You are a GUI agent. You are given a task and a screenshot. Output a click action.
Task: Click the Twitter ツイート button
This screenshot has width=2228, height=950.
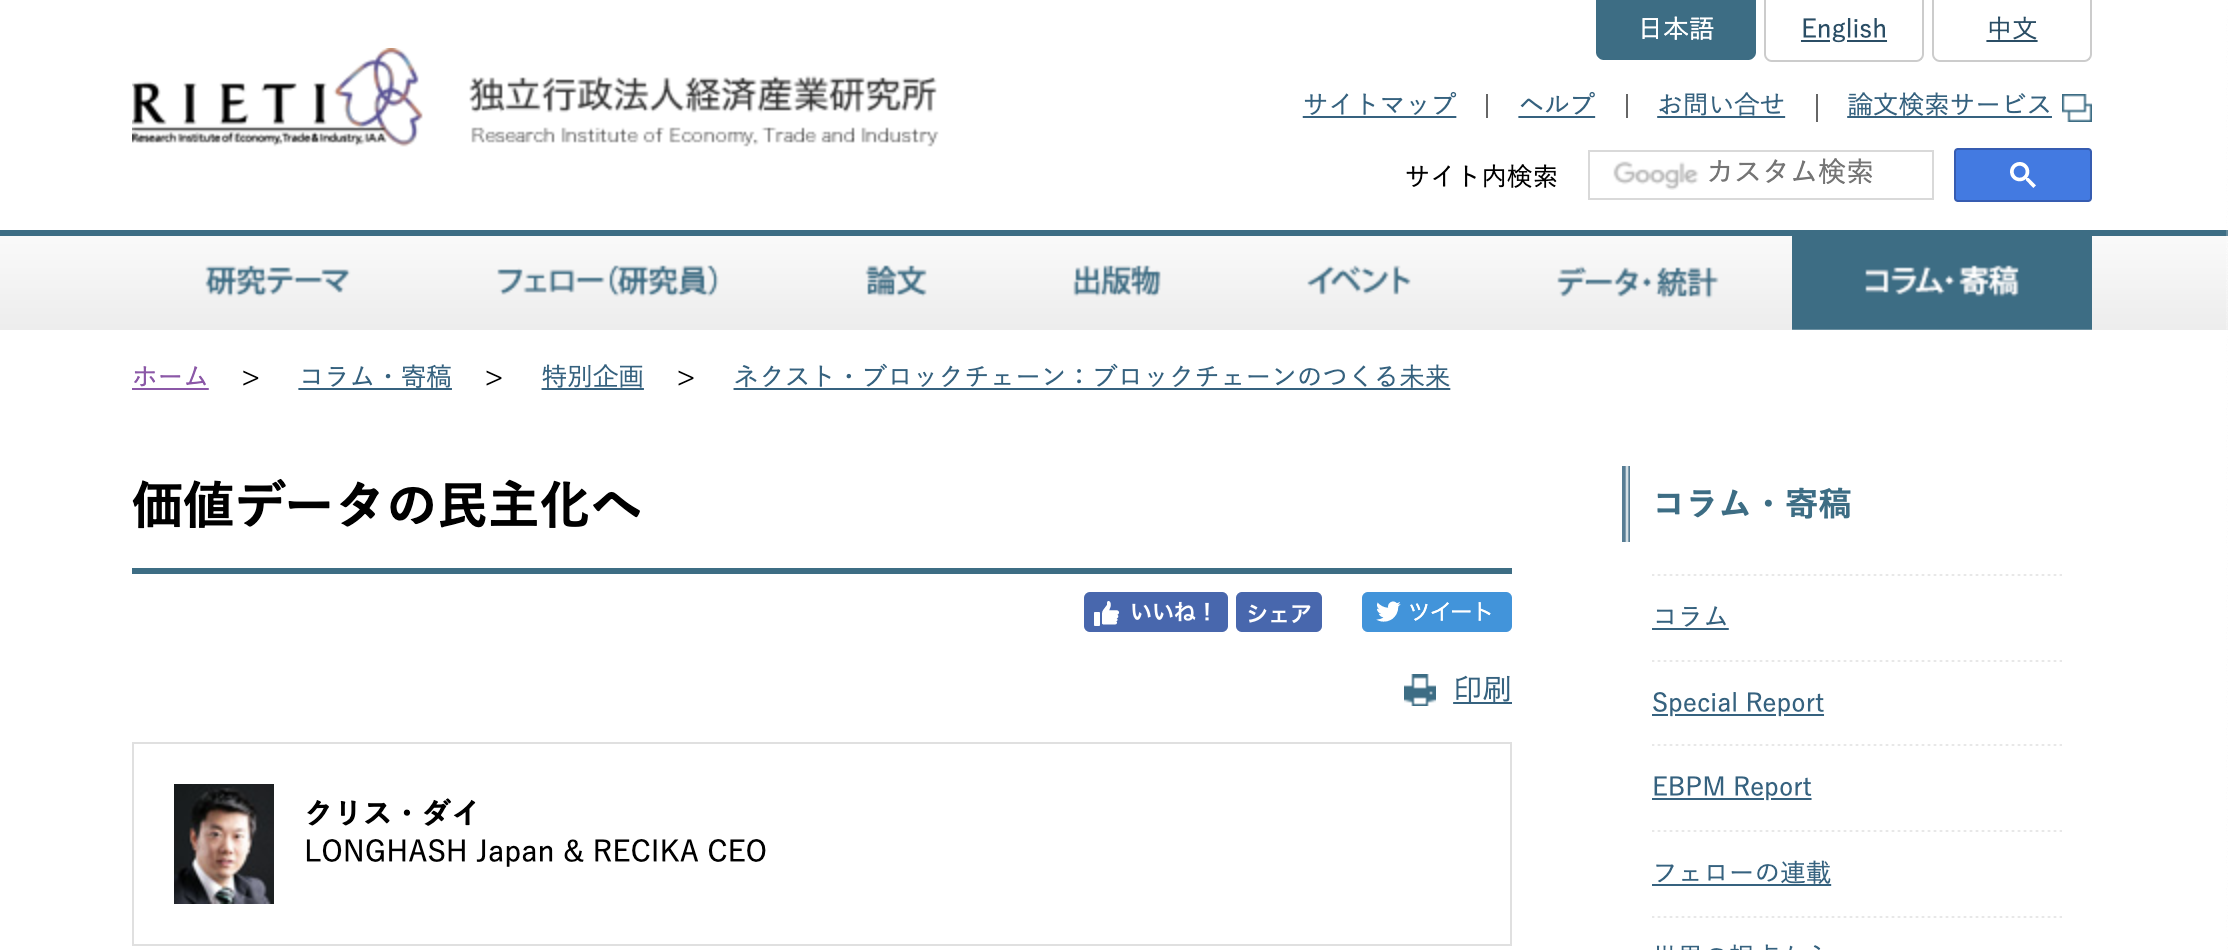tap(1435, 612)
